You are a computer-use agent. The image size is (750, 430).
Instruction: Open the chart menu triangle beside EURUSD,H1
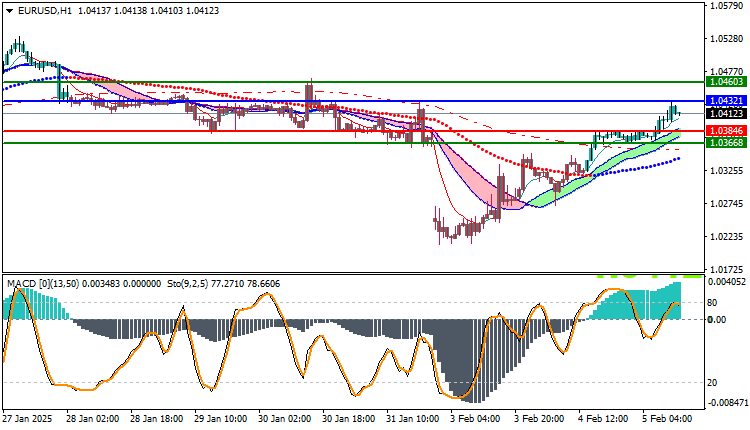10,11
